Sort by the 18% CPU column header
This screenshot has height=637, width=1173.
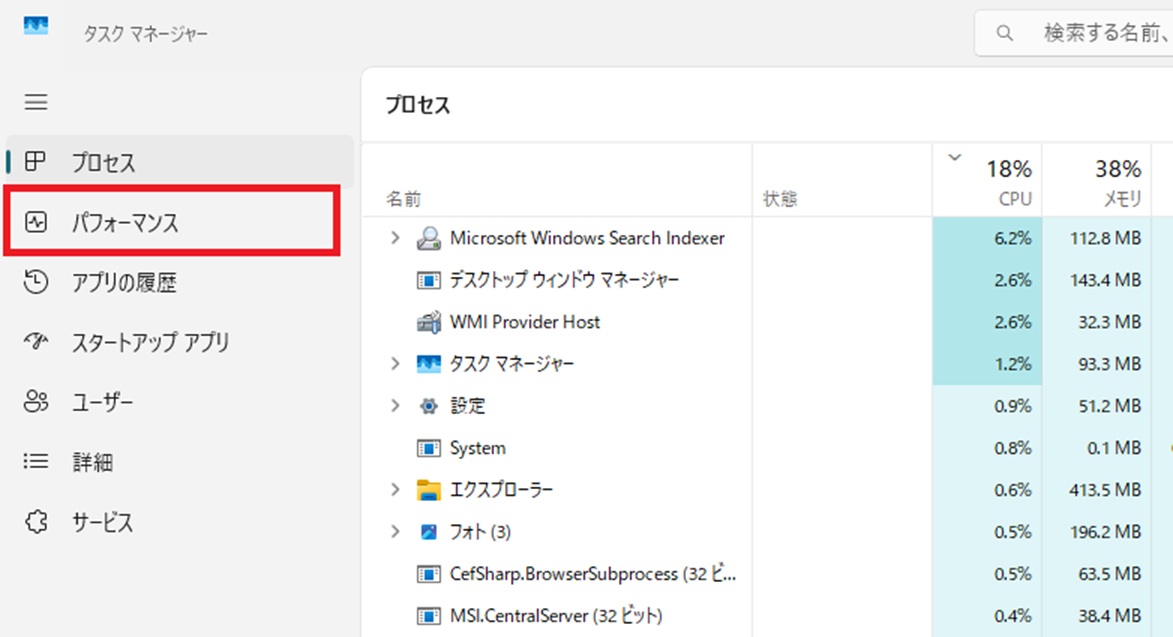987,180
